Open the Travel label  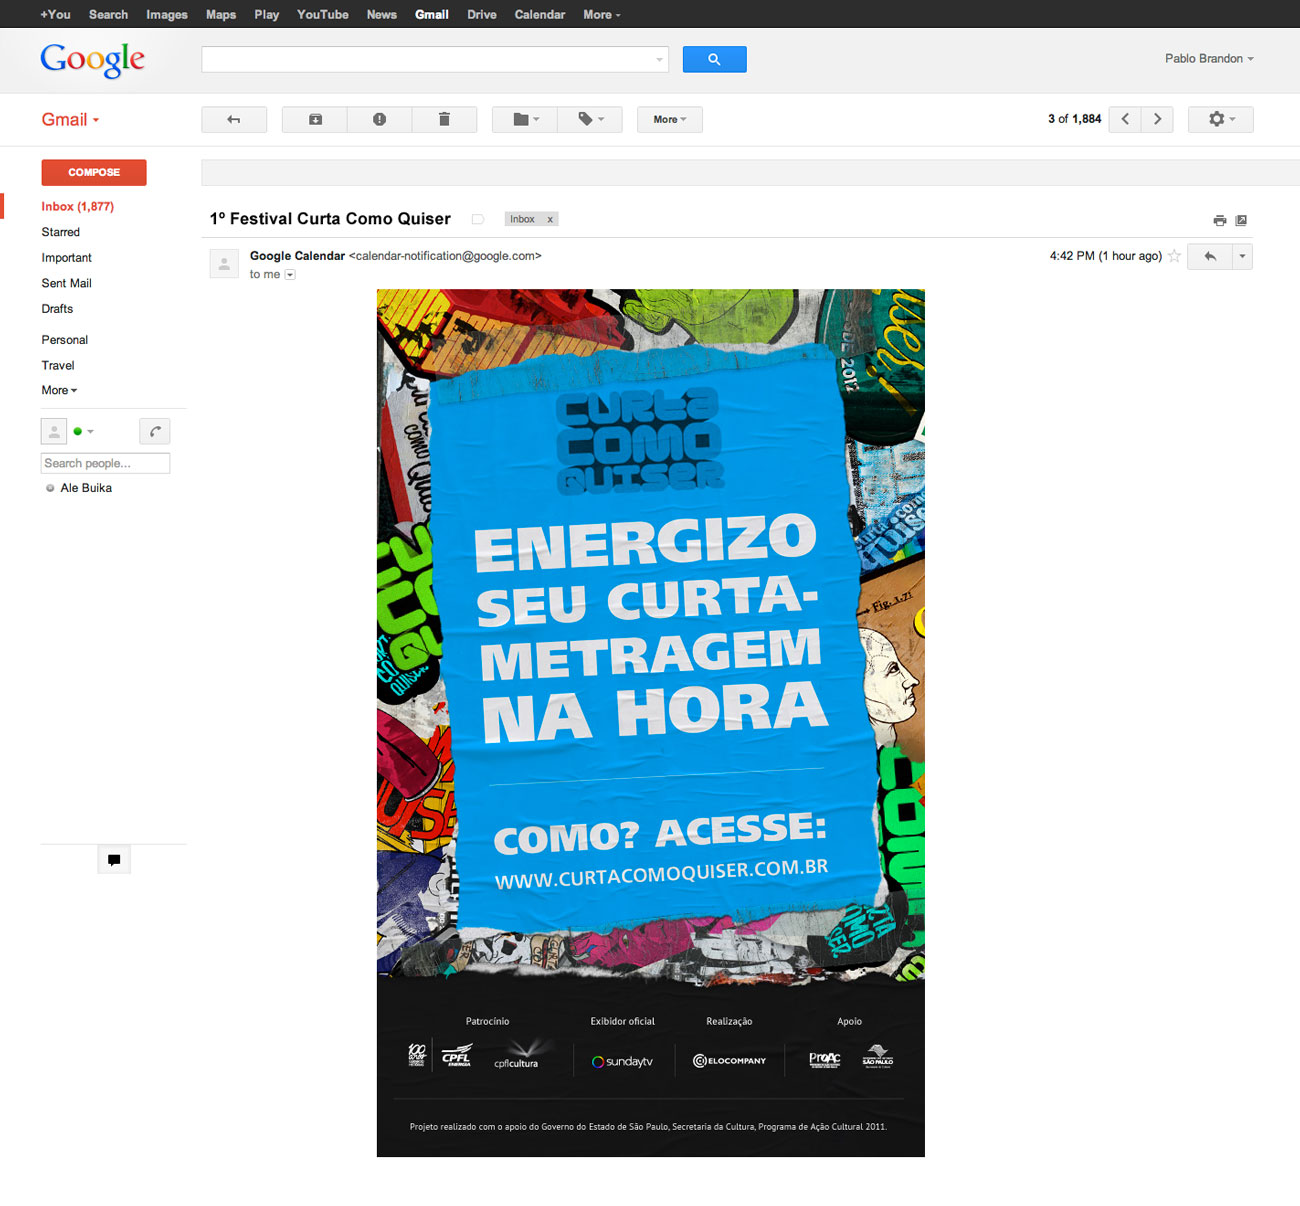[x=58, y=366]
